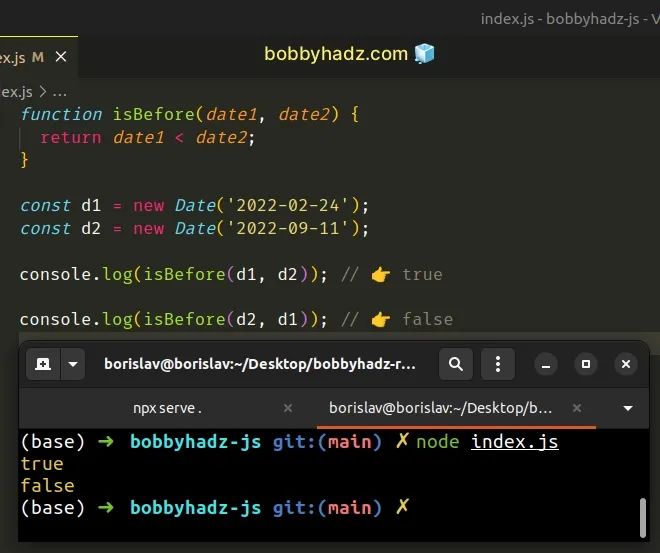The width and height of the screenshot is (660, 553).
Task: Click breadcrumb ellipsis after ex.js
Action: [59, 92]
